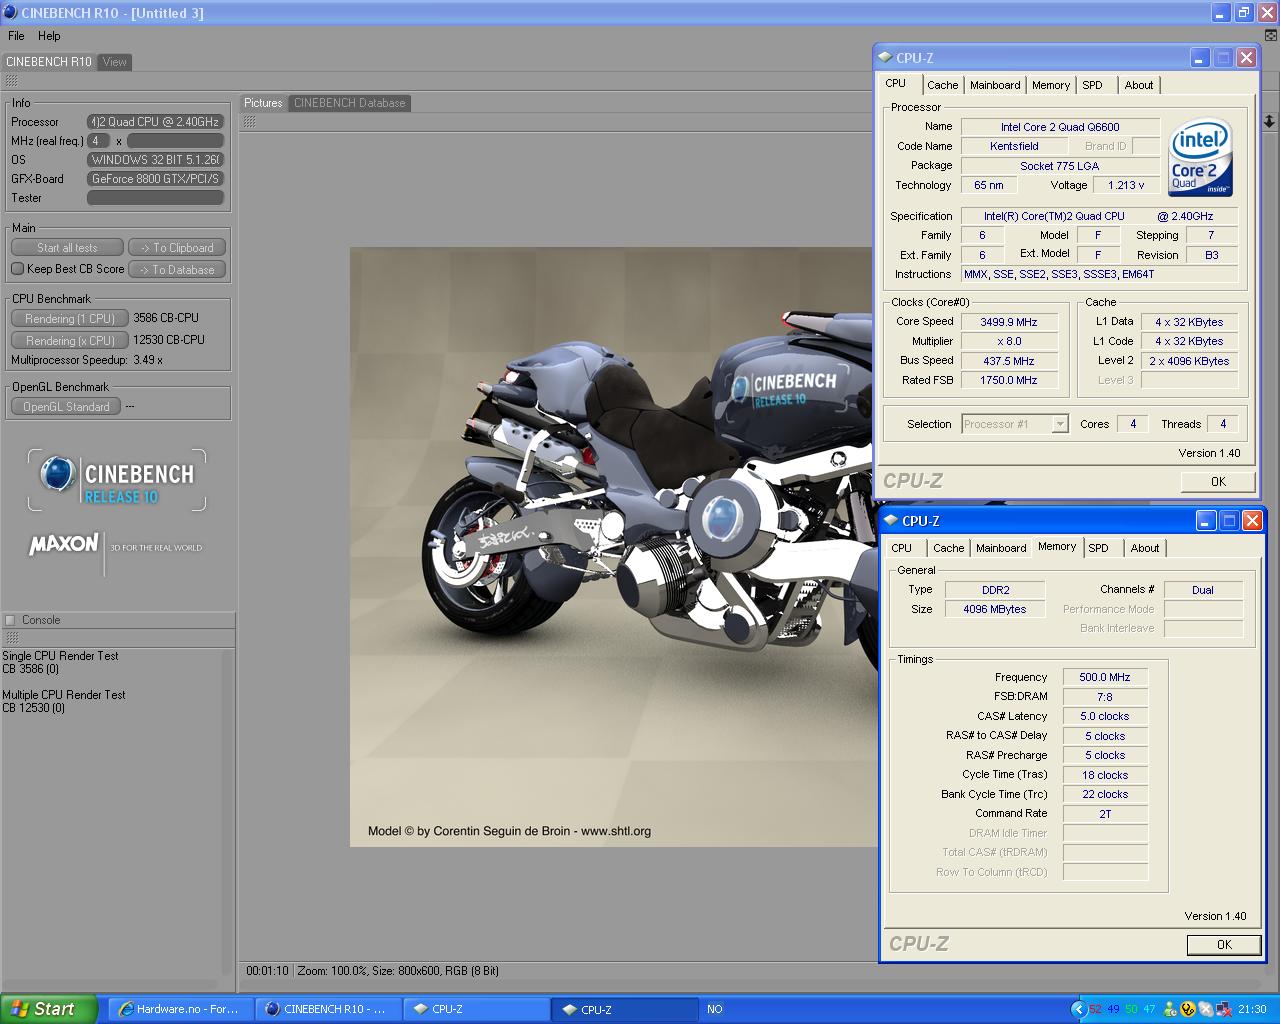Click the Rated FSB 1750.0 MHz value

point(1008,380)
